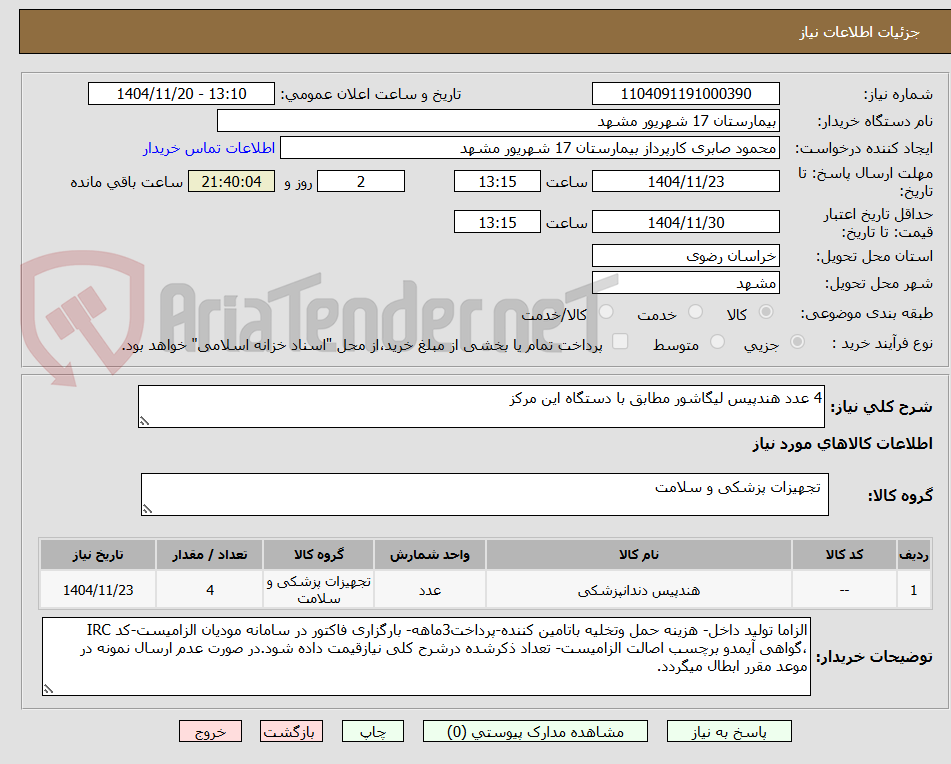
Task: Click the countdown timer 21:40:04 field
Action: pyautogui.click(x=232, y=181)
